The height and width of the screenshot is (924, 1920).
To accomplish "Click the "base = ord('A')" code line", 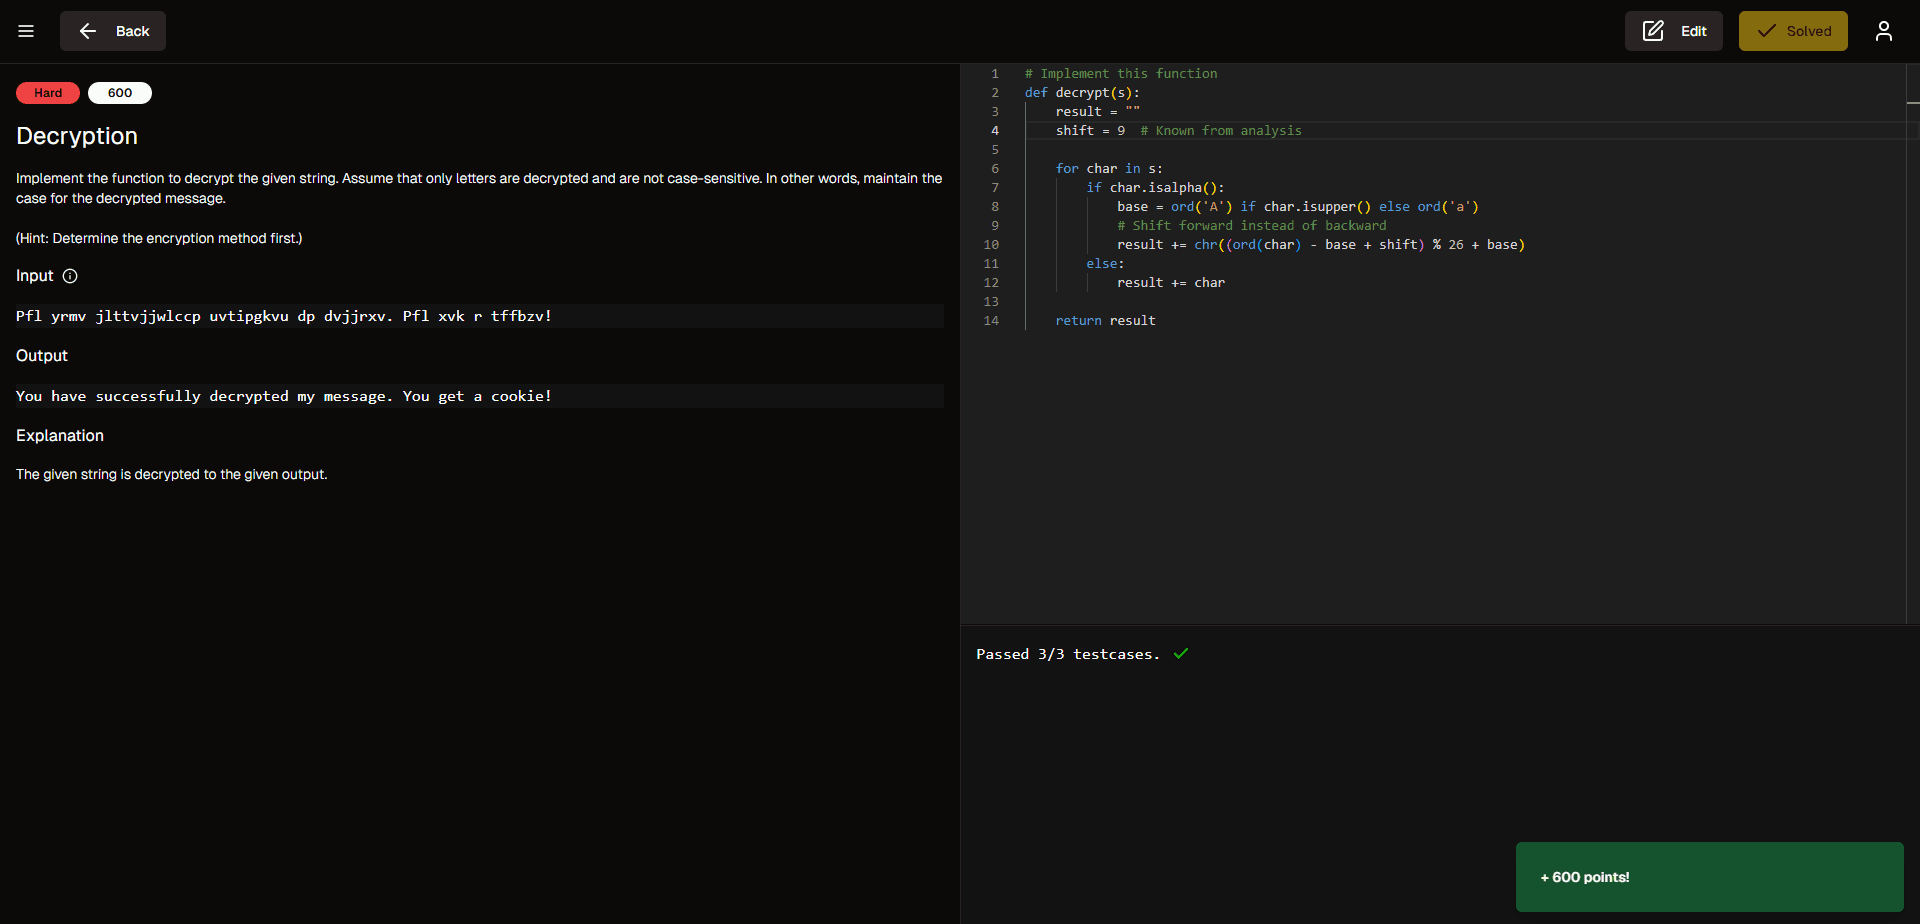I will pyautogui.click(x=1298, y=207).
